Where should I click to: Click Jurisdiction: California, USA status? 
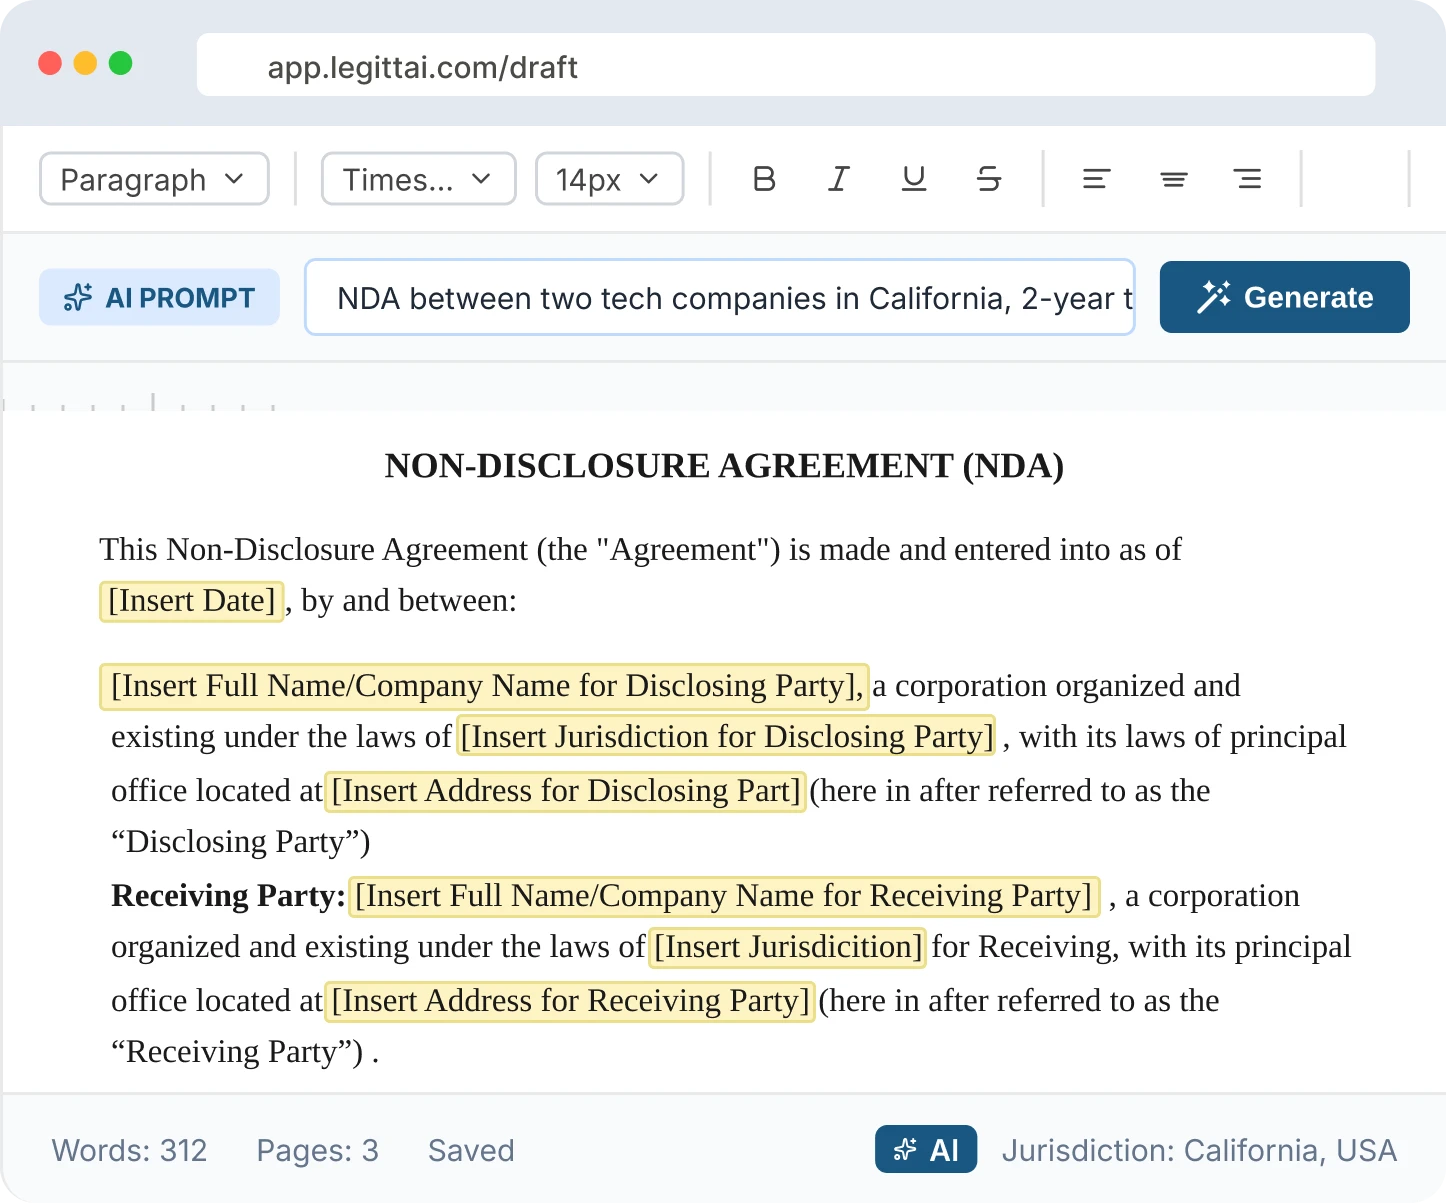tap(1199, 1150)
